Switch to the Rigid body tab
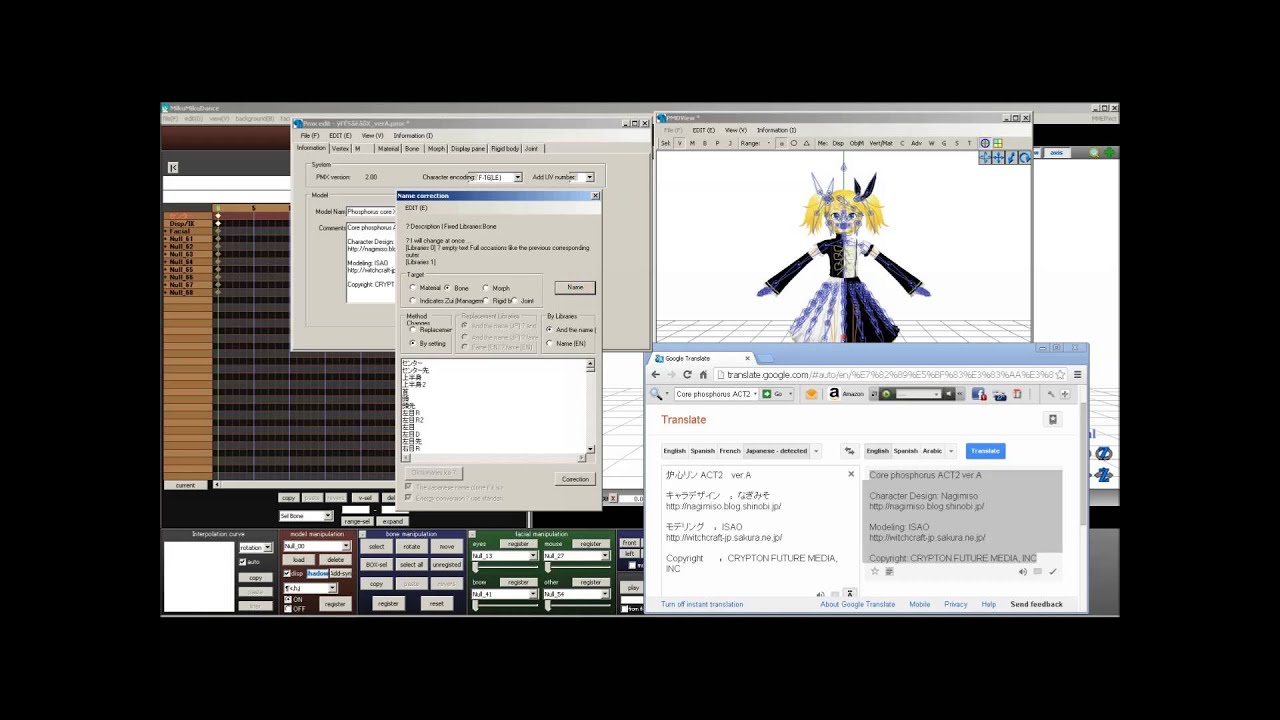Image resolution: width=1280 pixels, height=720 pixels. tap(505, 149)
